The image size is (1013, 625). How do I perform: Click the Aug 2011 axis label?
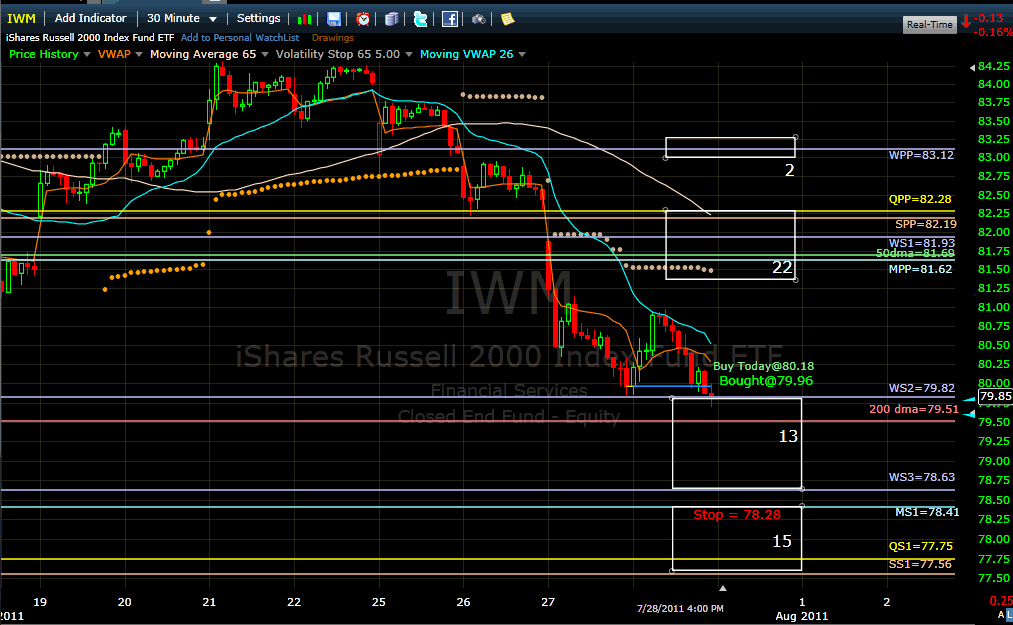pyautogui.click(x=801, y=616)
